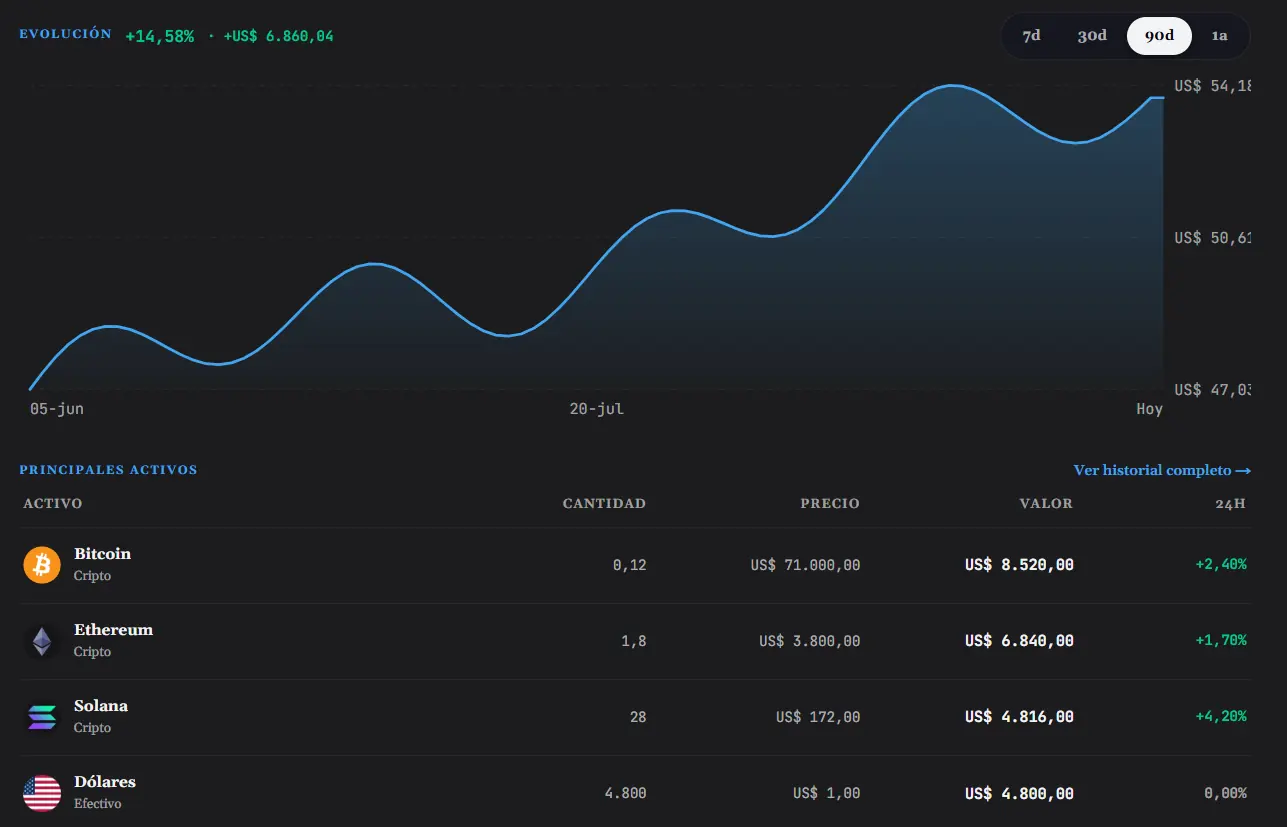The width and height of the screenshot is (1287, 827).
Task: Click Solana quantity 28
Action: point(638,717)
